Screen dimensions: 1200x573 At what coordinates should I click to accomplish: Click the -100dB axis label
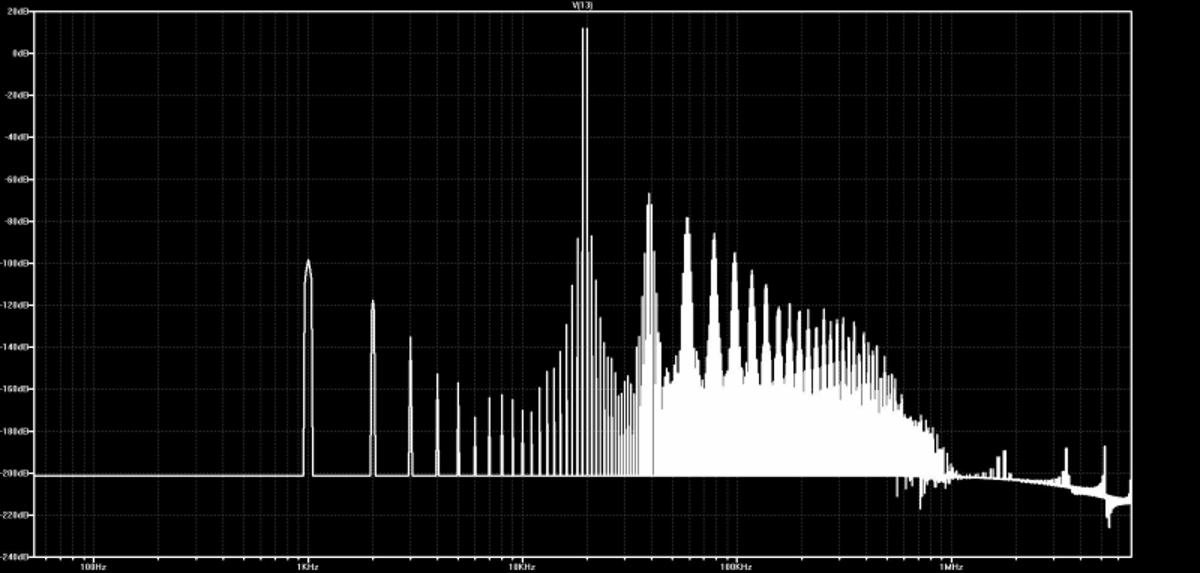(15, 263)
